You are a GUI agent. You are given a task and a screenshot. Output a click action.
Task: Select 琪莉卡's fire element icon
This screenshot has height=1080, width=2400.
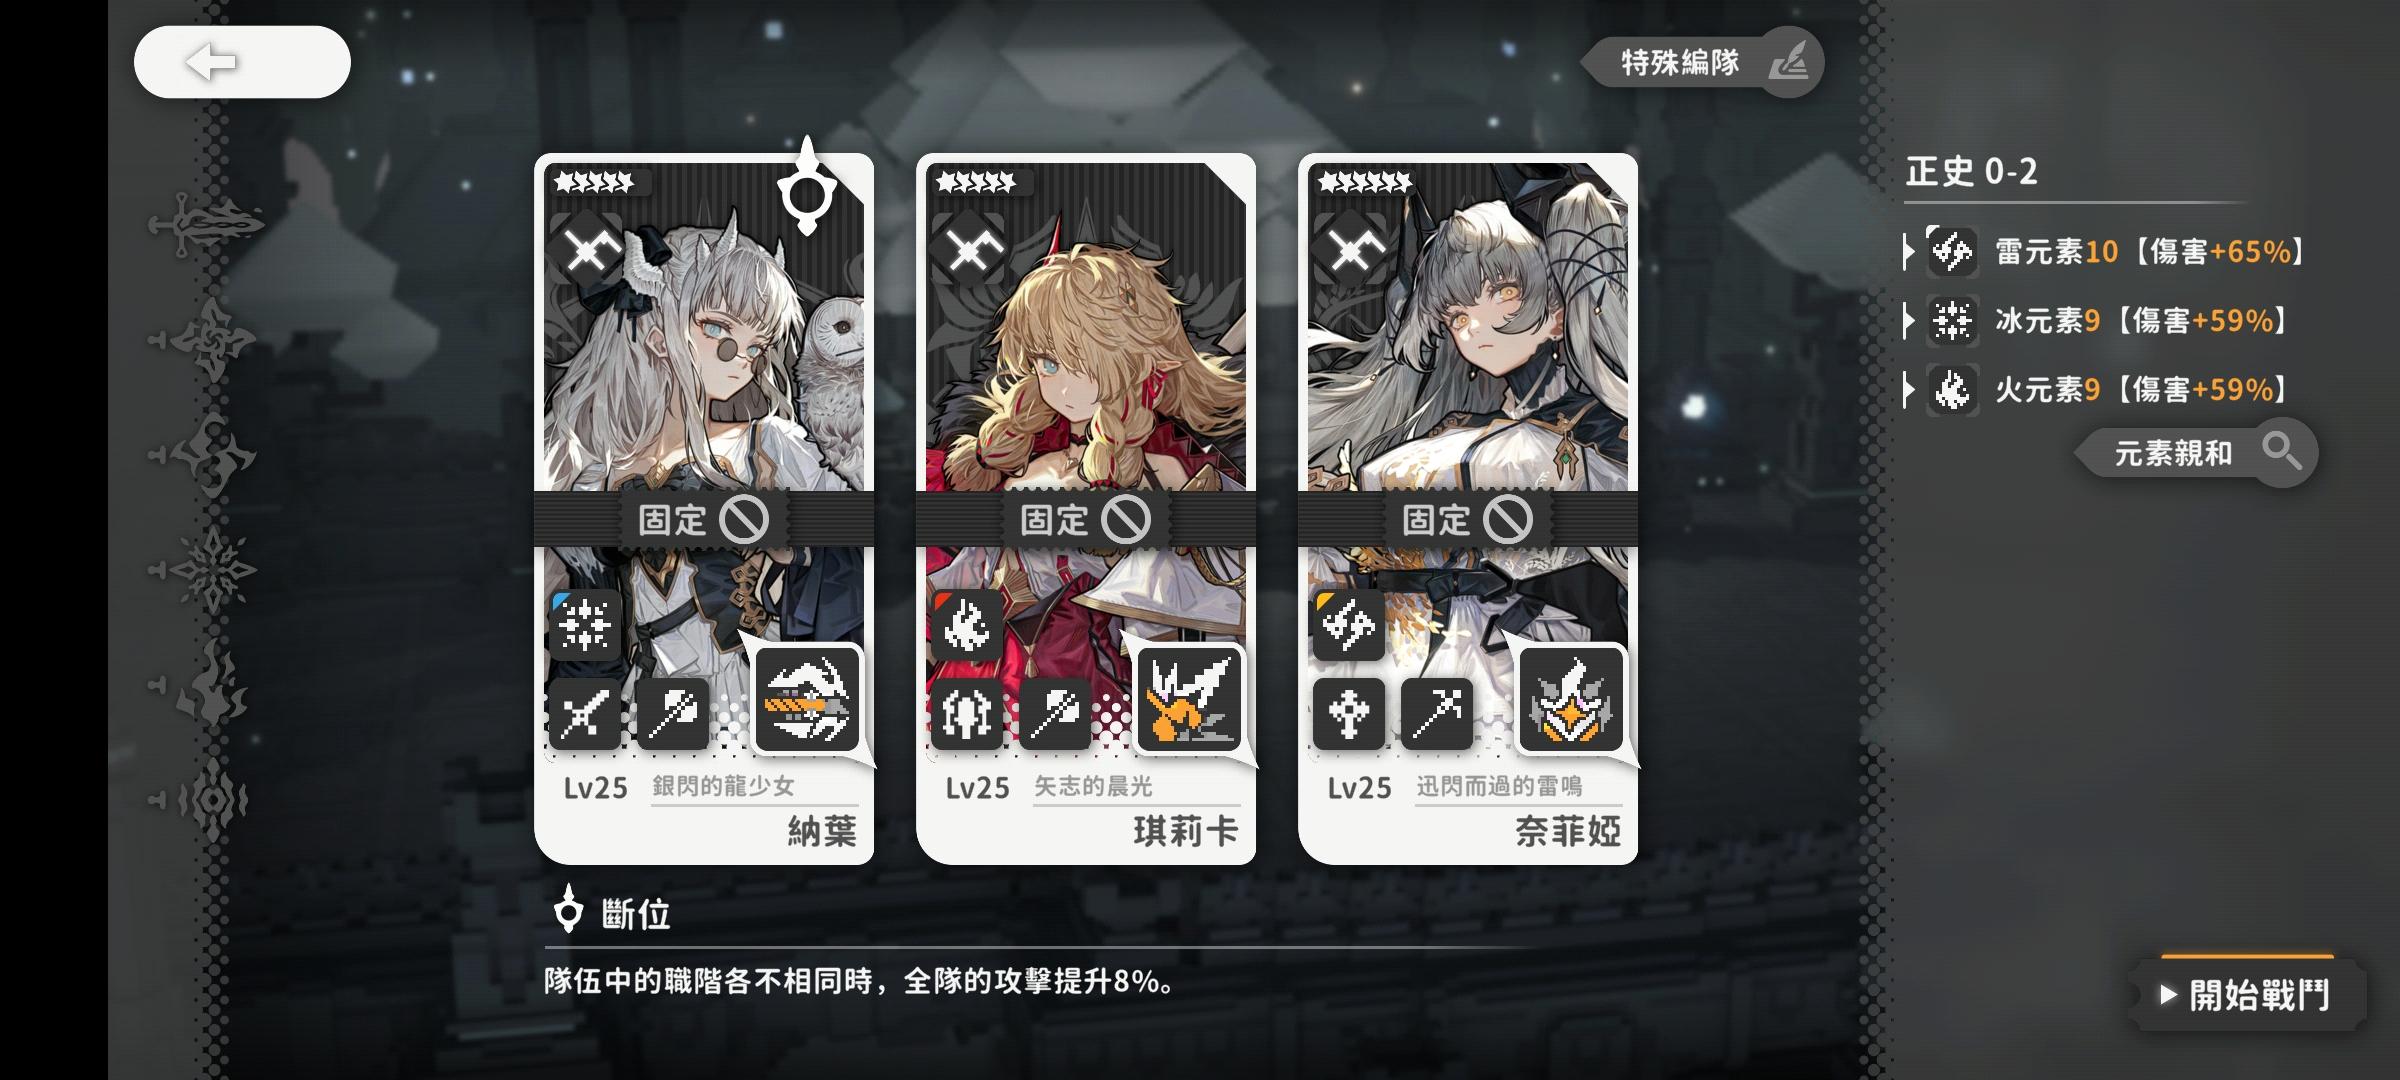(967, 624)
